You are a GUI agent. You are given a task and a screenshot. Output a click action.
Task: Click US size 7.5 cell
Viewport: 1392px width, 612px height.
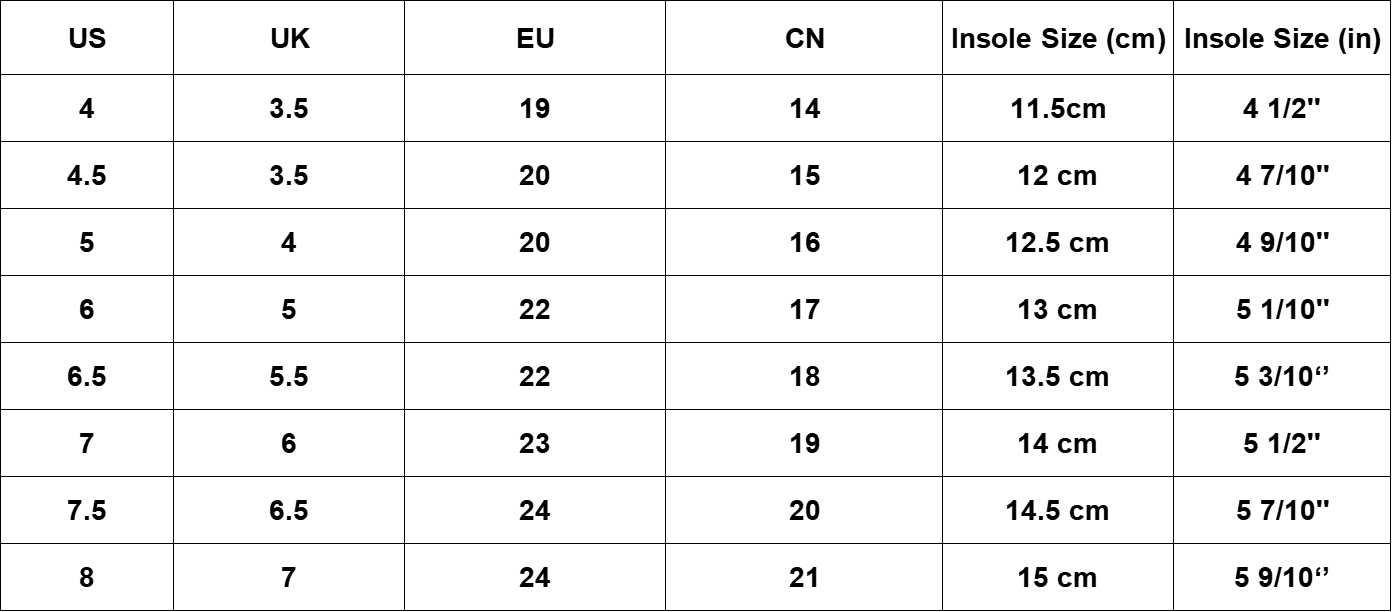(x=87, y=510)
